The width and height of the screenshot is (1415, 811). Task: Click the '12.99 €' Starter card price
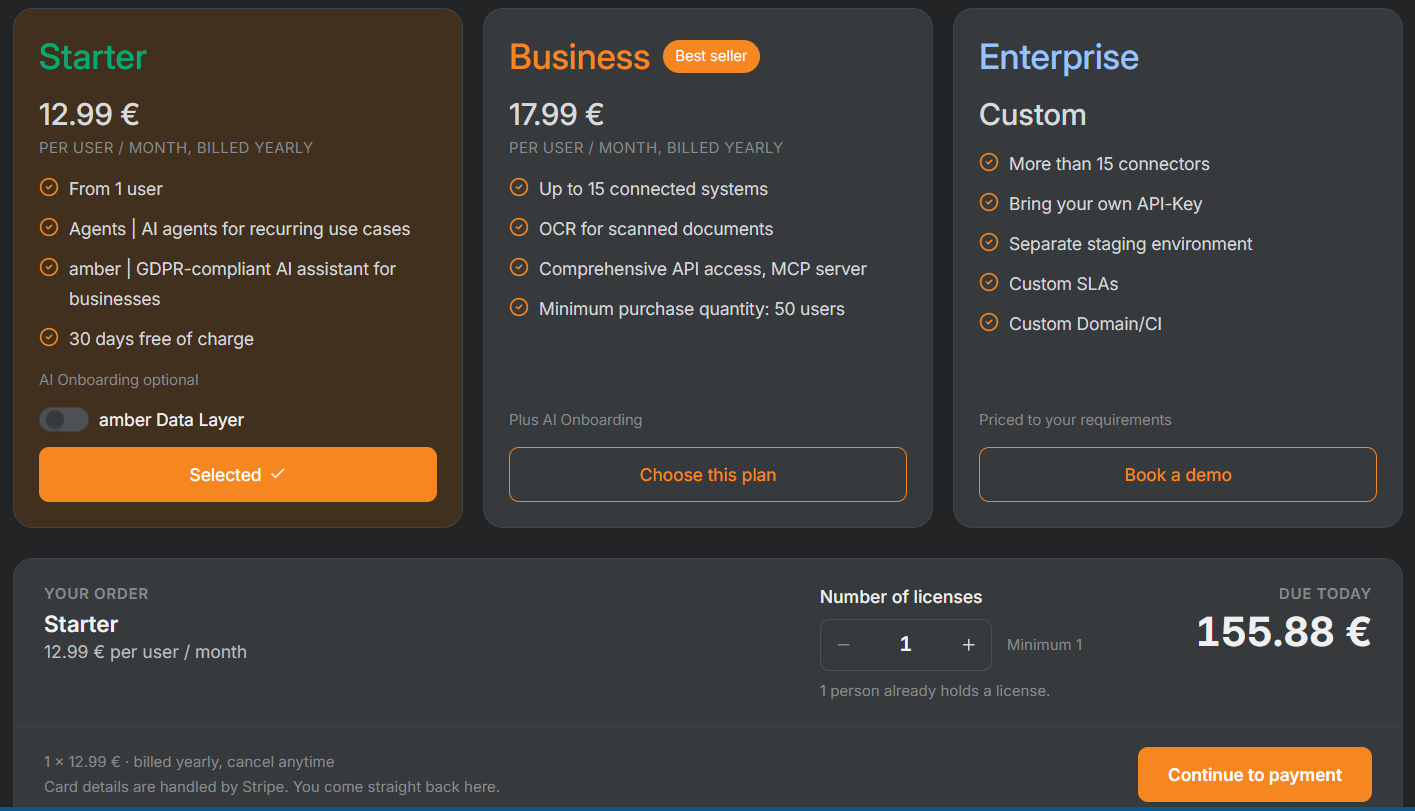(x=89, y=114)
